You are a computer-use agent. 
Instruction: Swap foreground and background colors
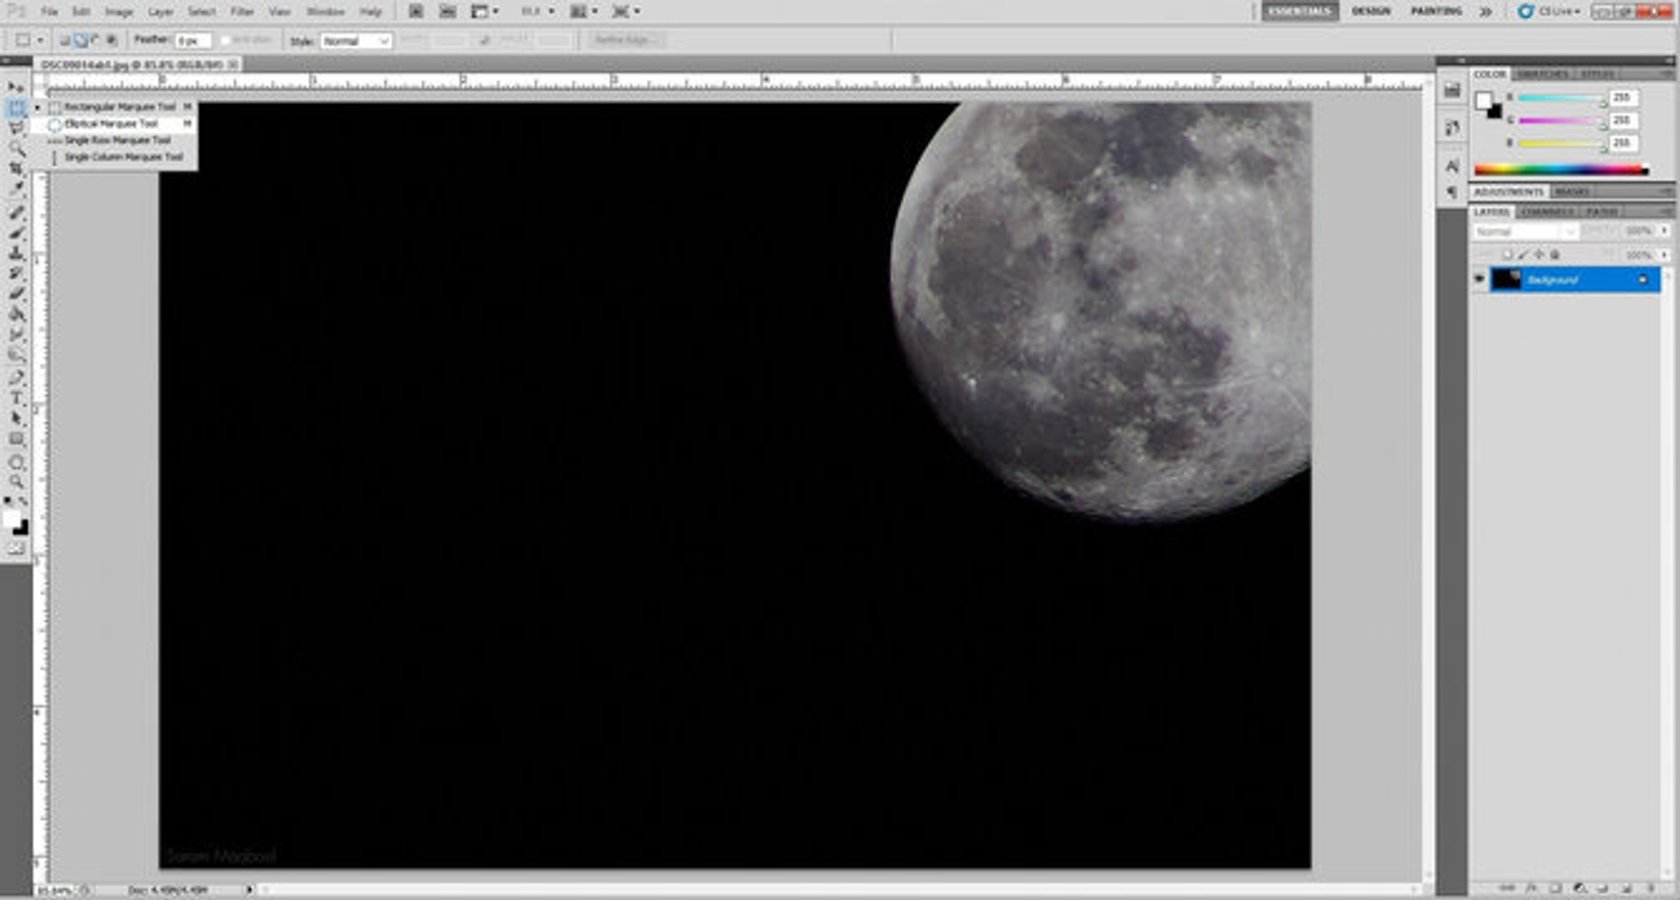click(x=23, y=502)
